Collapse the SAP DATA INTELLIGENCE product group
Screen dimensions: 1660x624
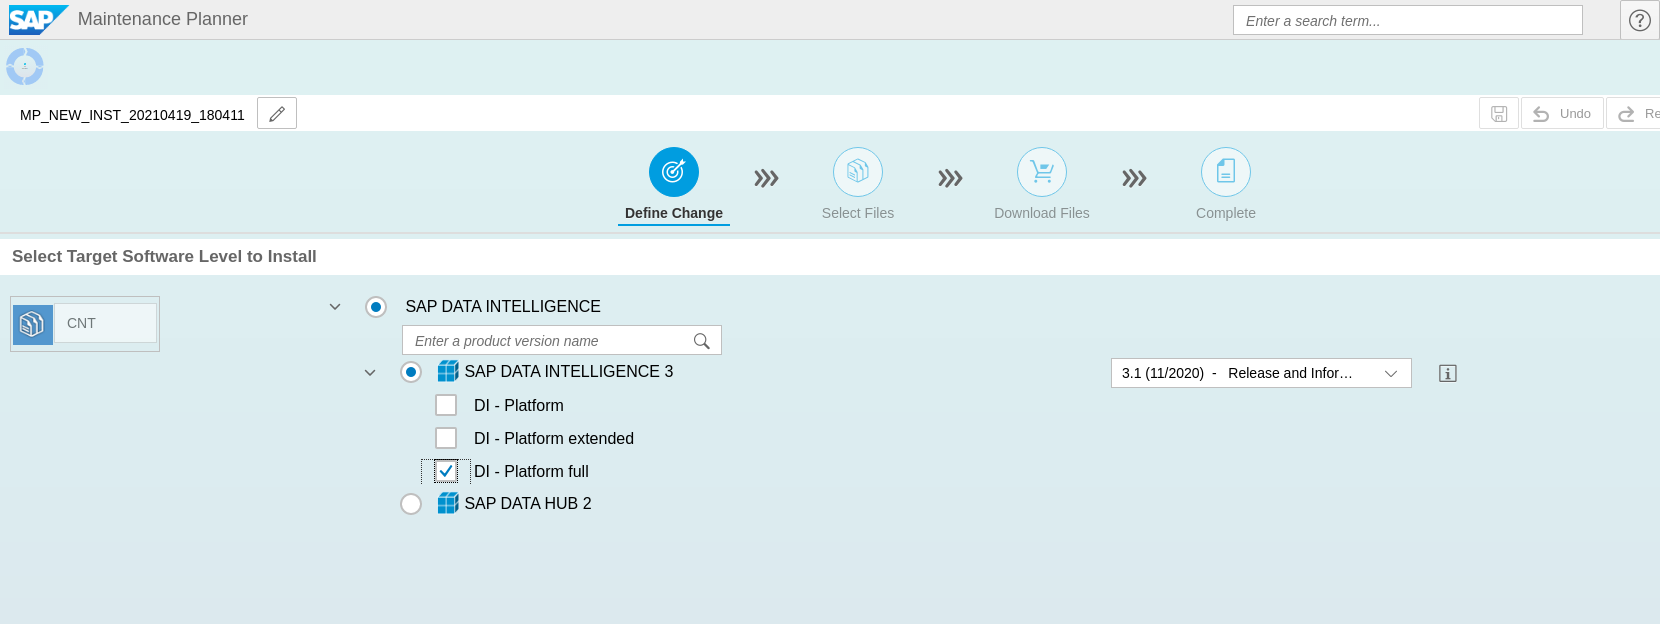coord(335,307)
